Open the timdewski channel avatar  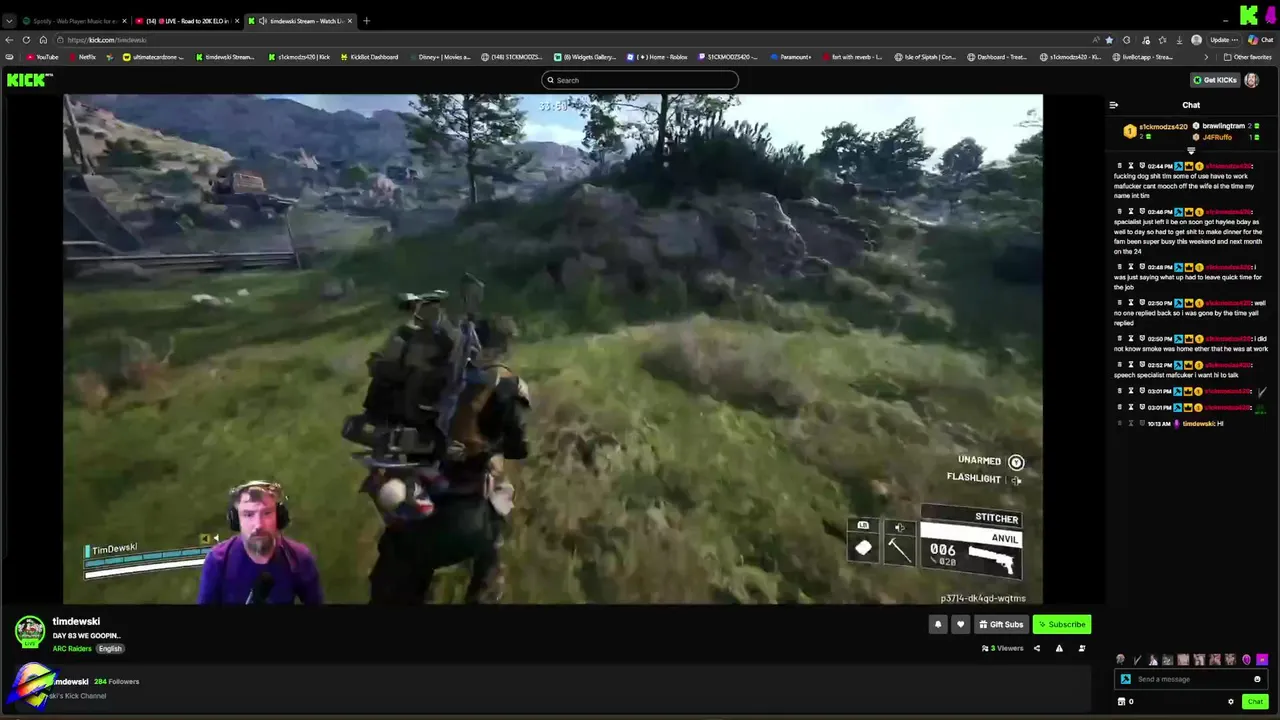tap(29, 631)
